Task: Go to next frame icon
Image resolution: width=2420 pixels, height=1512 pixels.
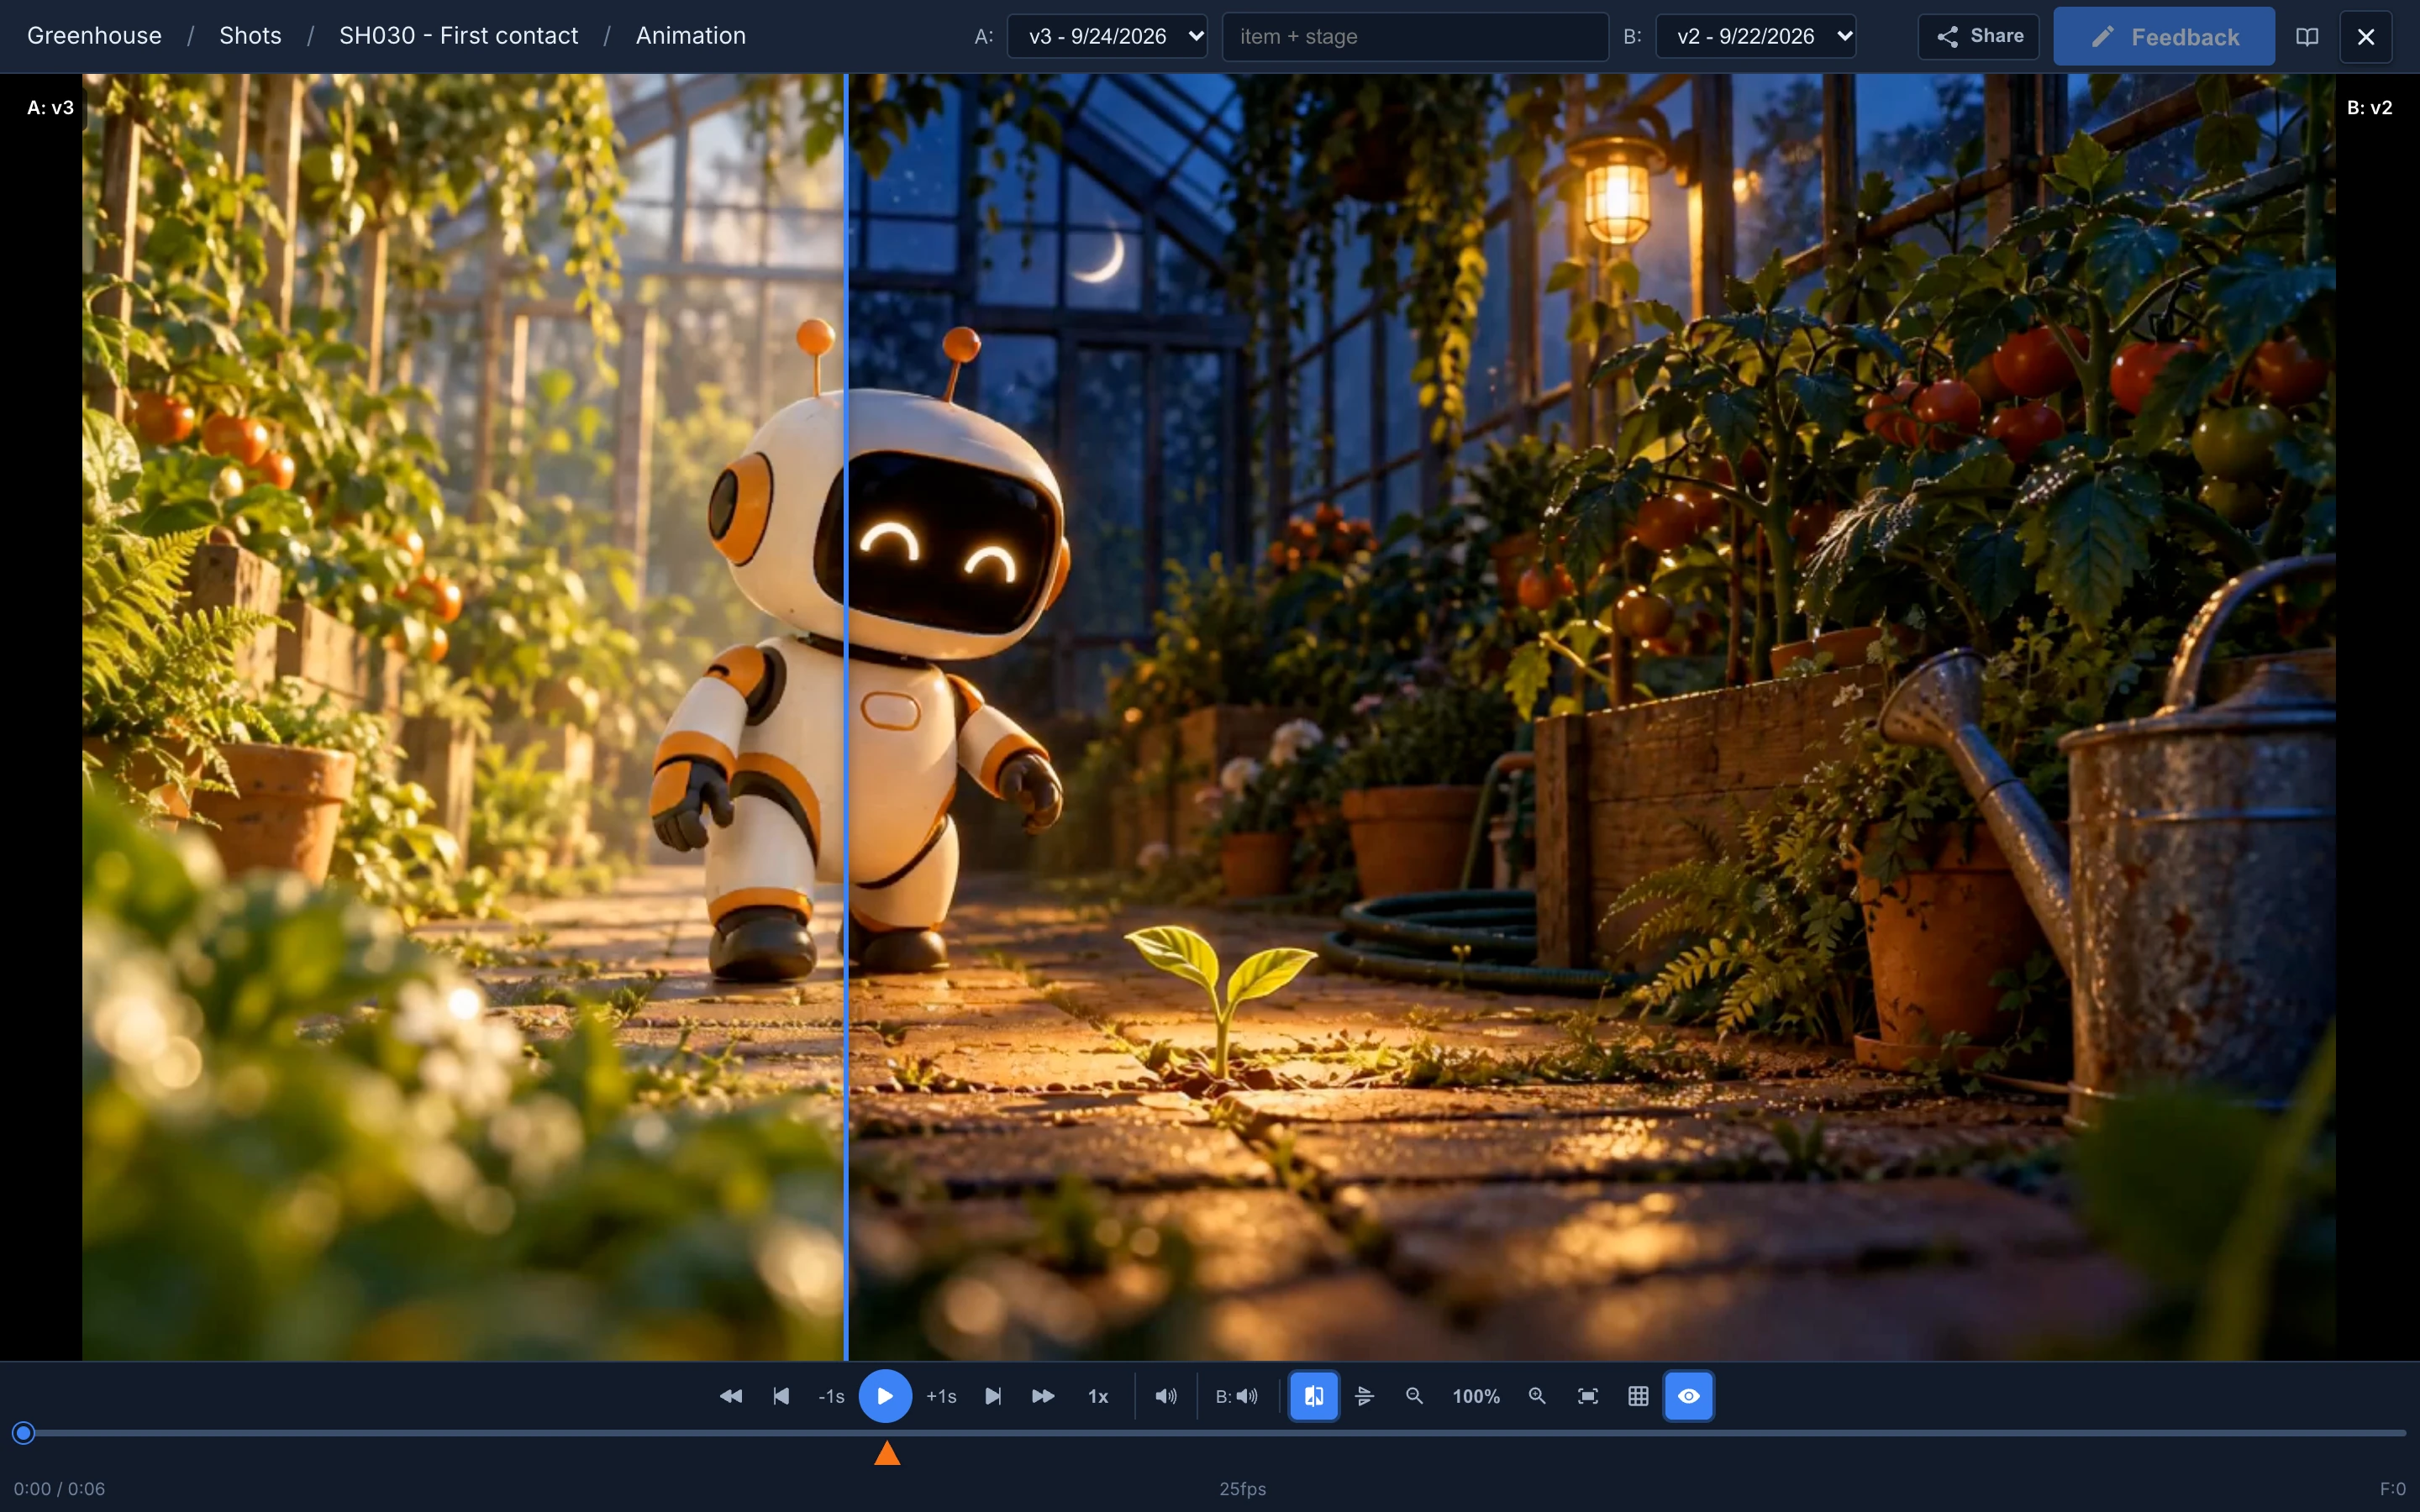Action: (x=993, y=1396)
